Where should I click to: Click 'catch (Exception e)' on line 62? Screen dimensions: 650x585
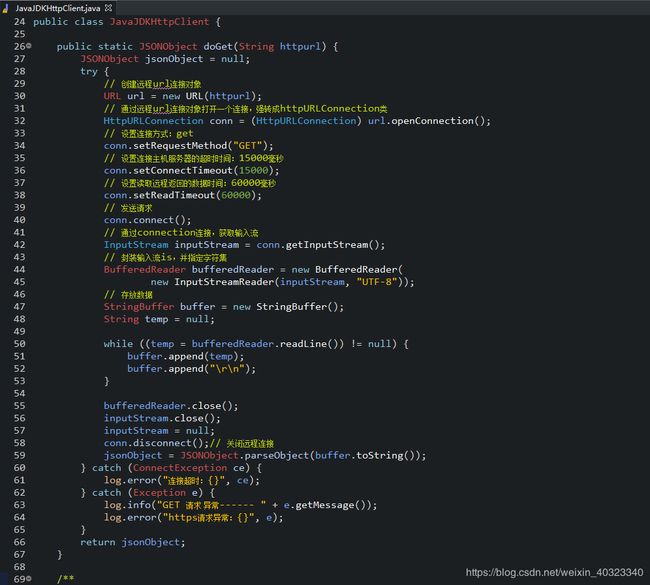147,493
